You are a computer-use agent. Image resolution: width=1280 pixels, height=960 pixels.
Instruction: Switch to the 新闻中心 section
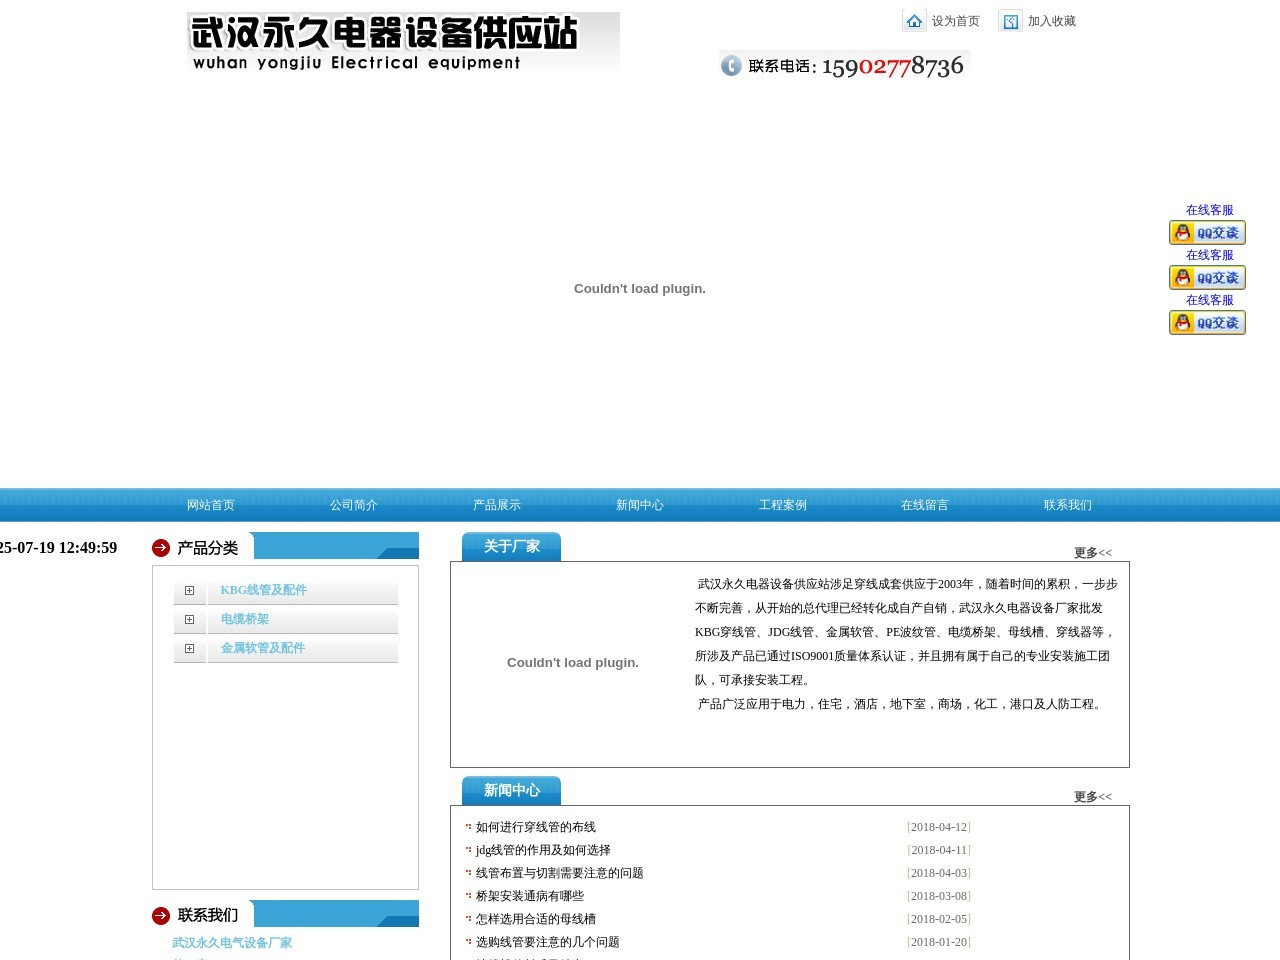tap(639, 505)
